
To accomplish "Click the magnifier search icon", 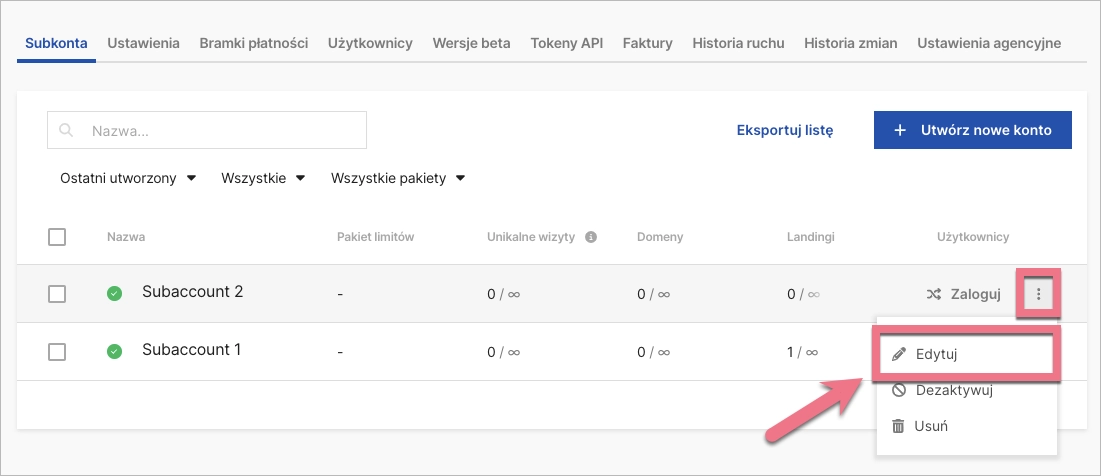I will (x=67, y=130).
